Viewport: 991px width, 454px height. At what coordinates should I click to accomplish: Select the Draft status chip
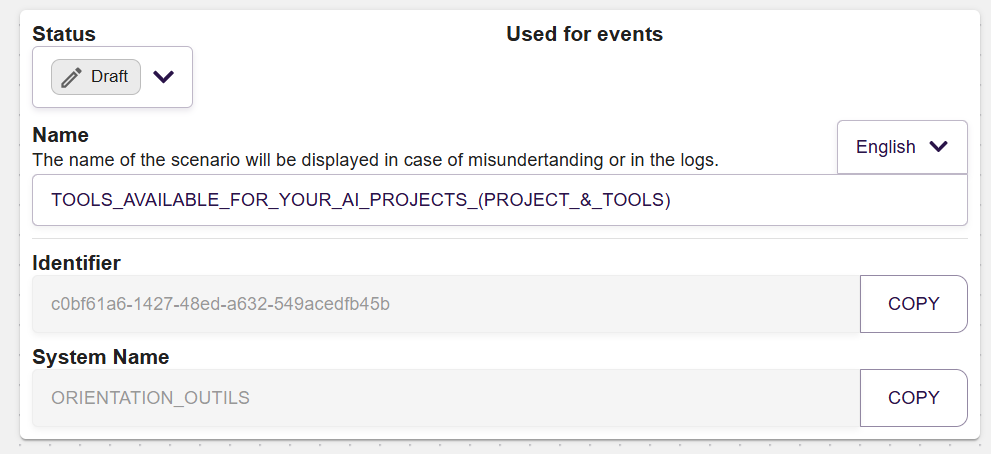click(96, 77)
